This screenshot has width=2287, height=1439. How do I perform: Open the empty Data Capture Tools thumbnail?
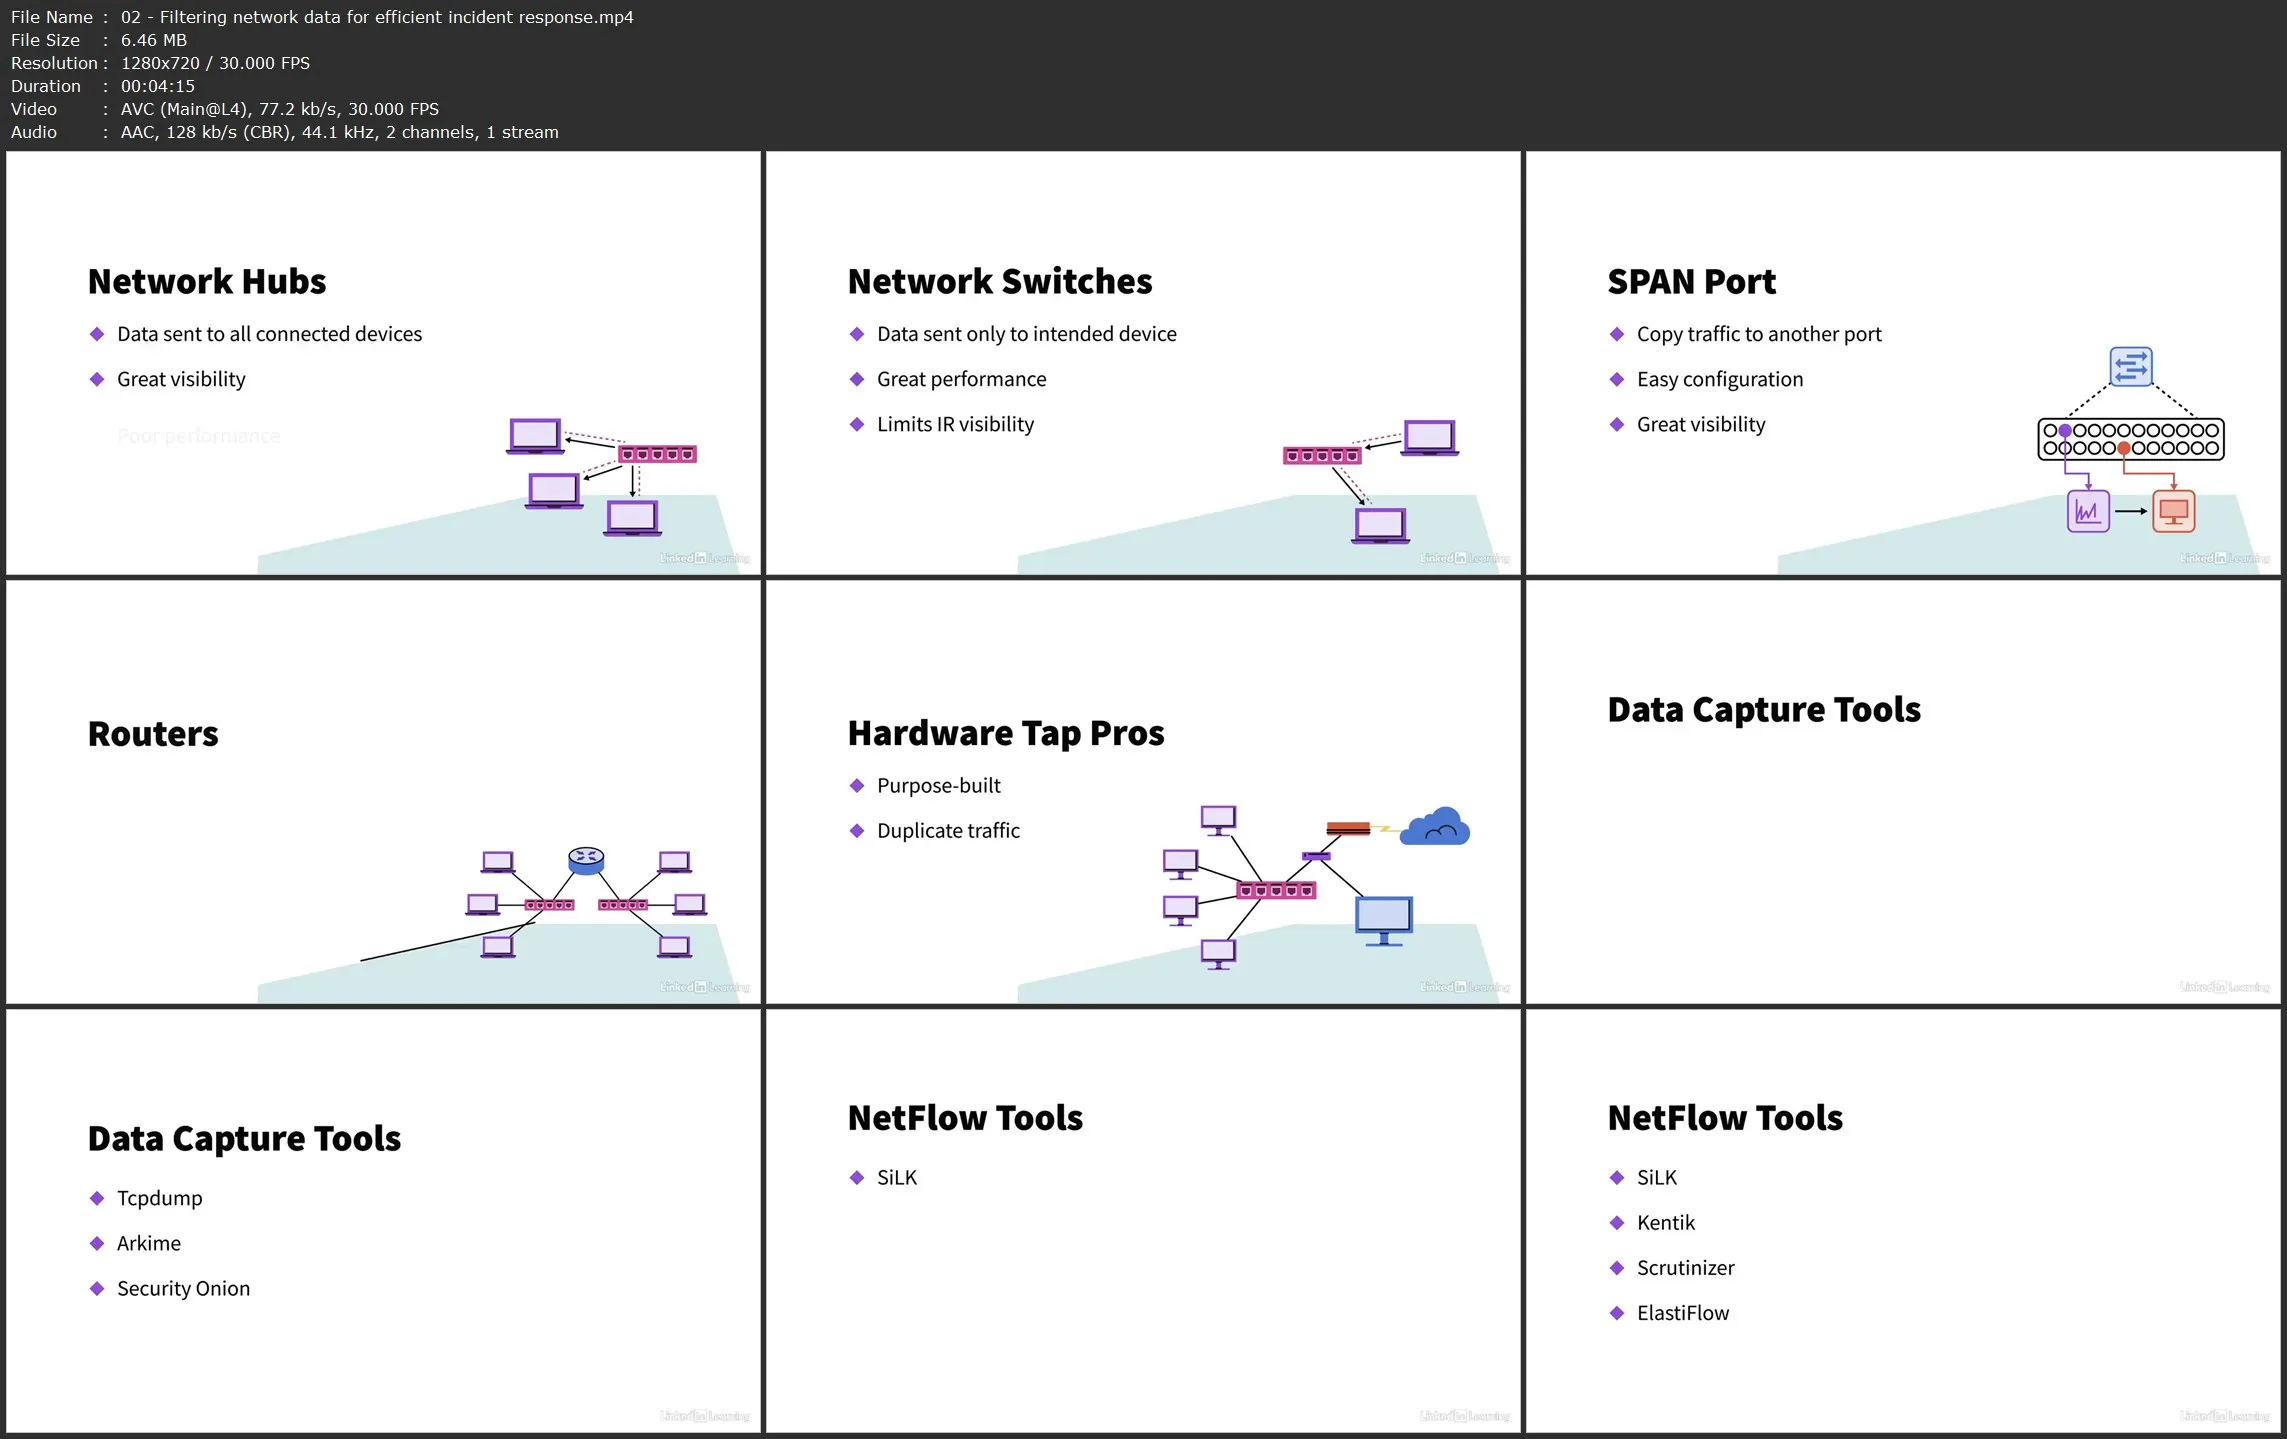(x=1902, y=791)
